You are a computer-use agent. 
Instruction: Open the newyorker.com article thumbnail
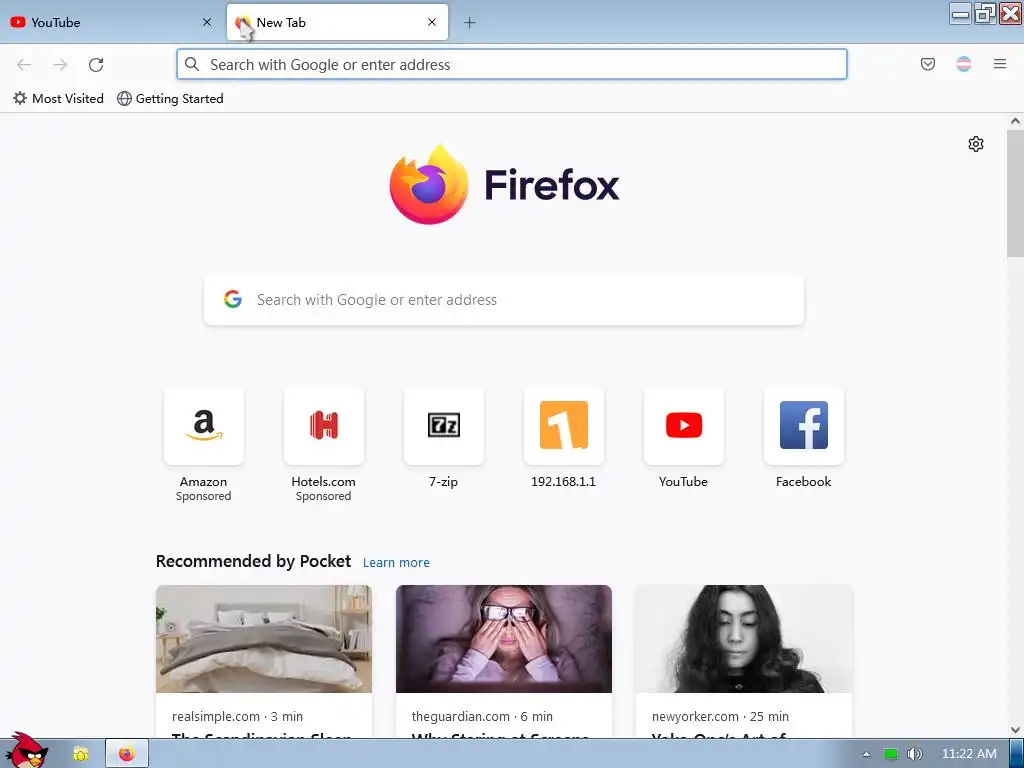click(x=744, y=639)
